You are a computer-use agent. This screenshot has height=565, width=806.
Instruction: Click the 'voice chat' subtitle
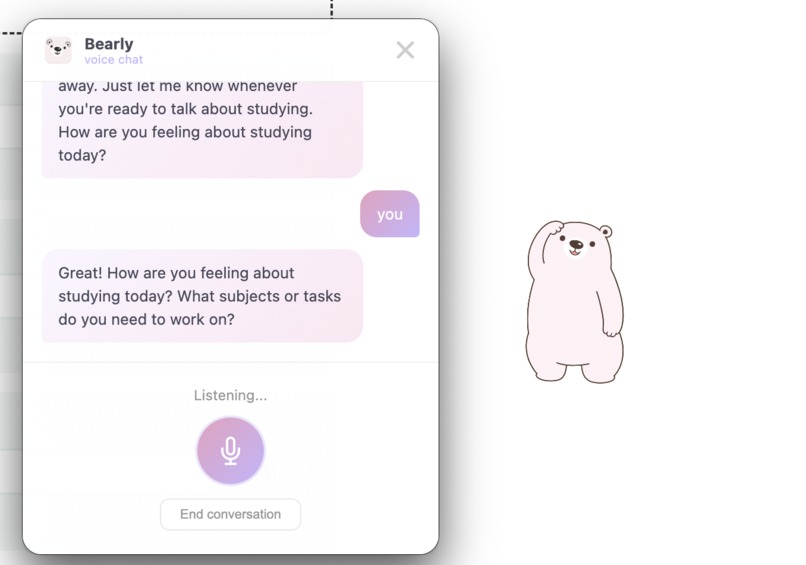(x=114, y=60)
